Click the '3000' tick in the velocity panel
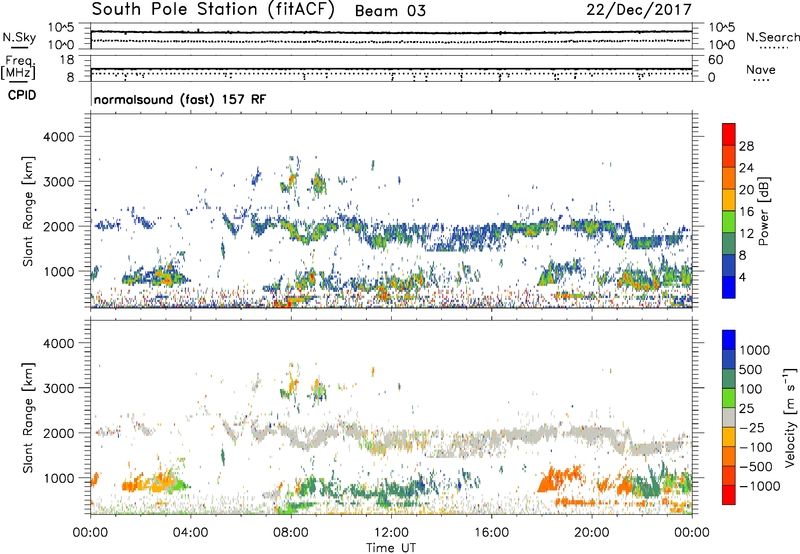 coord(58,388)
